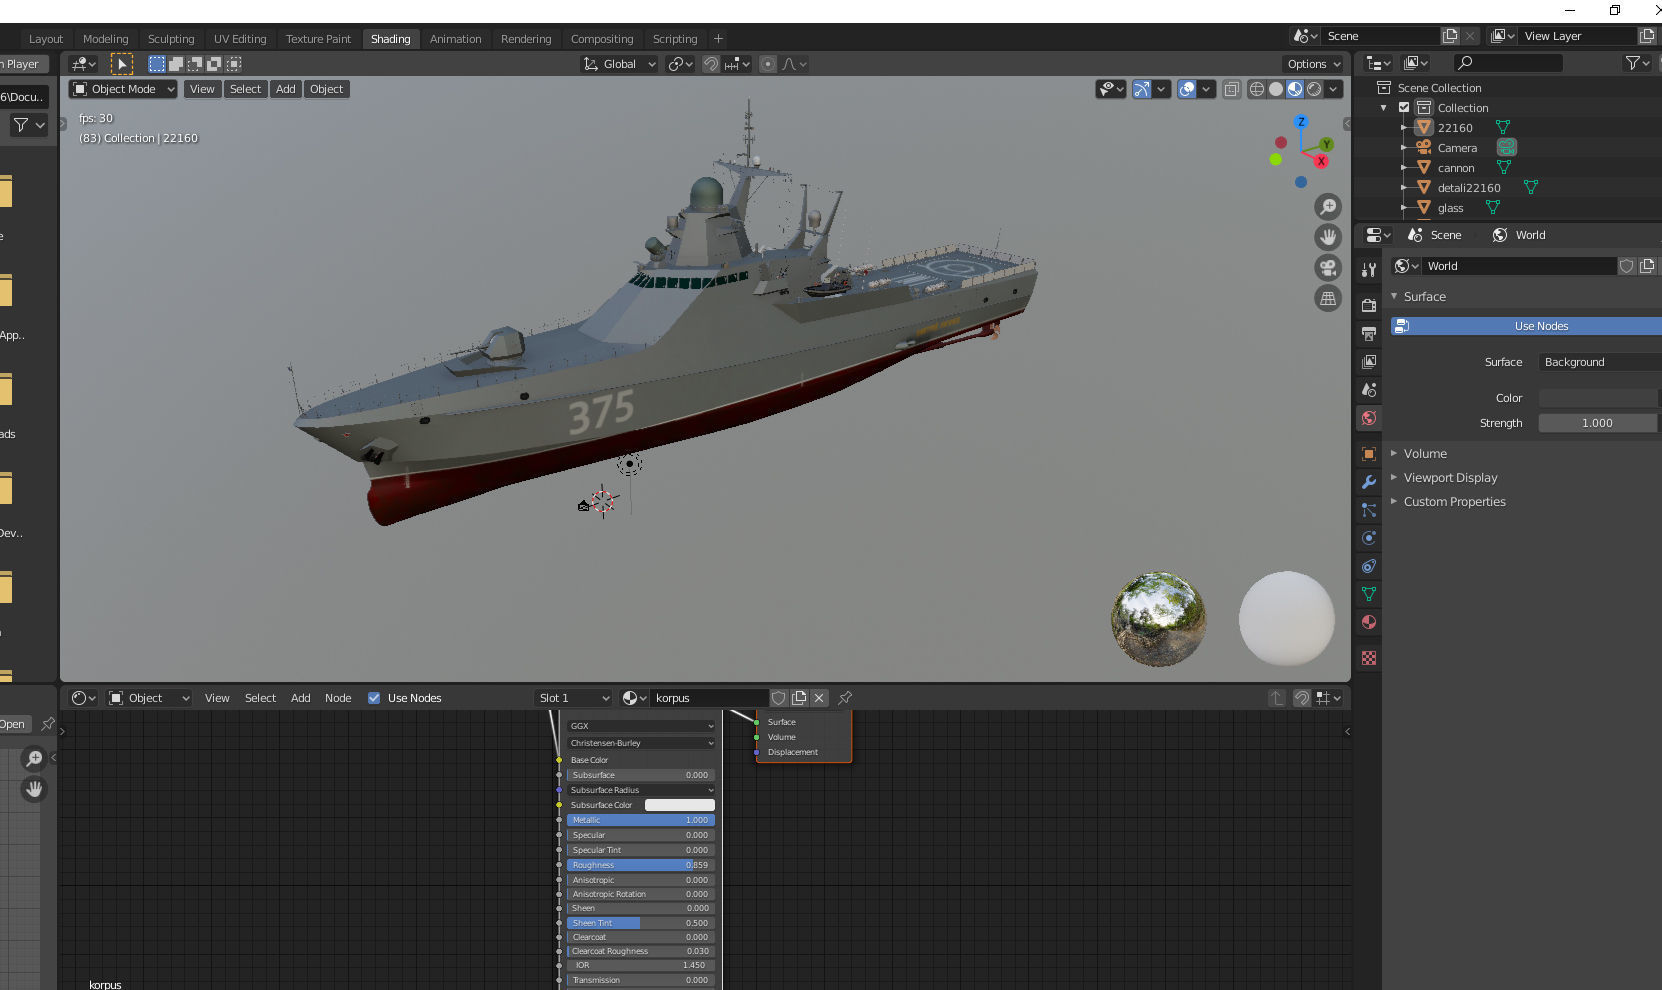The image size is (1662, 990).
Task: Select the tweak select tool icon
Action: click(x=122, y=64)
